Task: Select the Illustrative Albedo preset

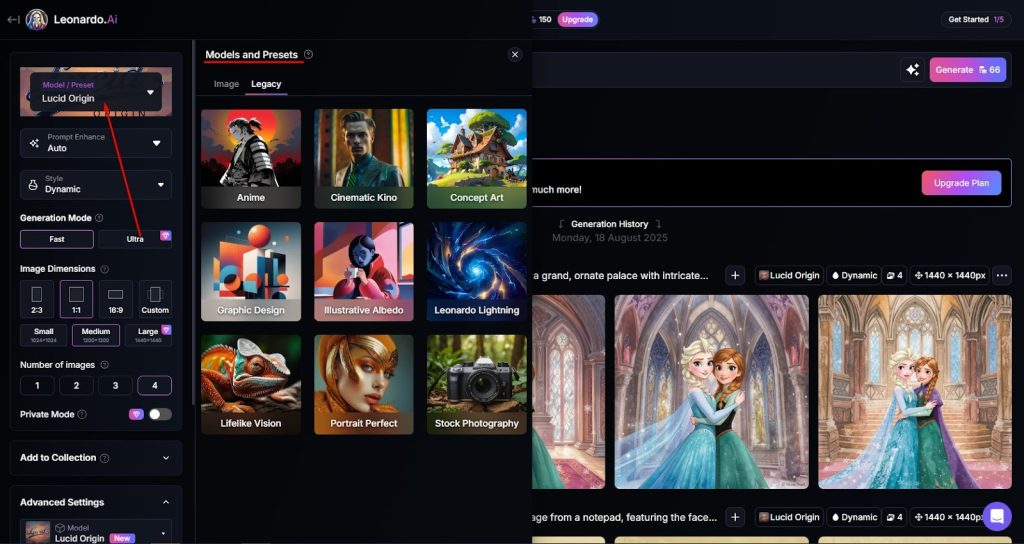Action: click(x=364, y=272)
